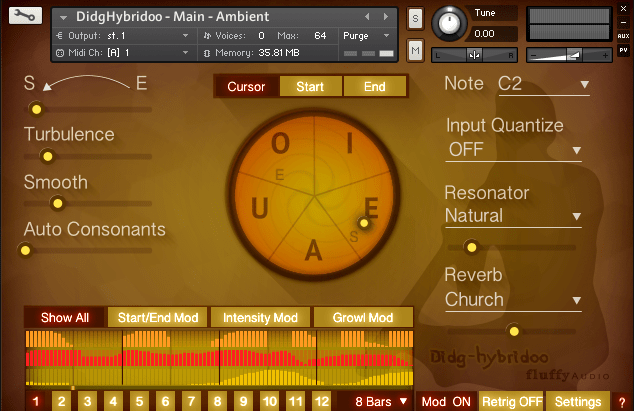Screen dimensions: 634x411
Task: Switch to Growl Mod tab
Action: point(363,318)
